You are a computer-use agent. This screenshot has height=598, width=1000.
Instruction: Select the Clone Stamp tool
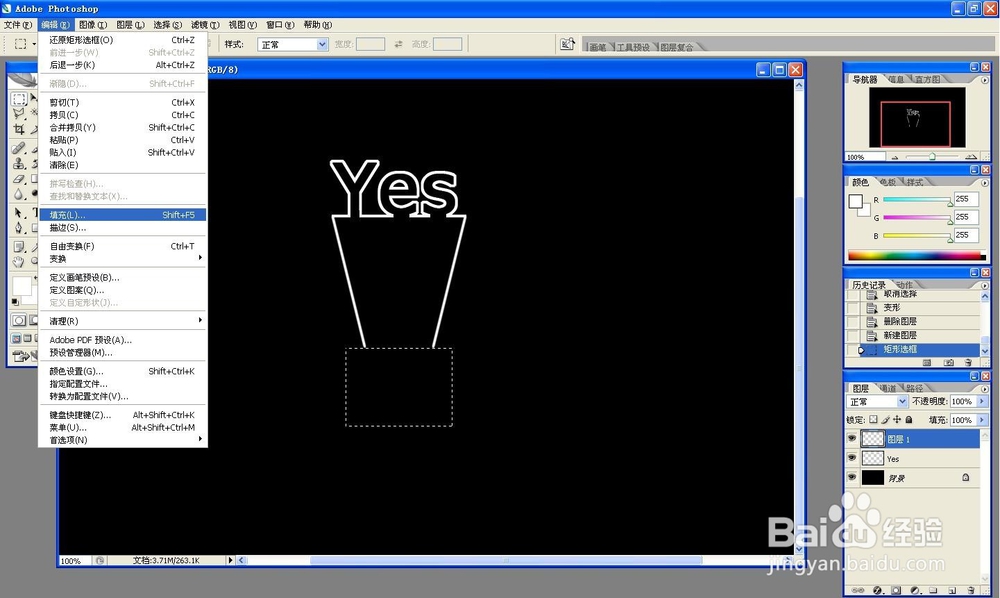[19, 163]
